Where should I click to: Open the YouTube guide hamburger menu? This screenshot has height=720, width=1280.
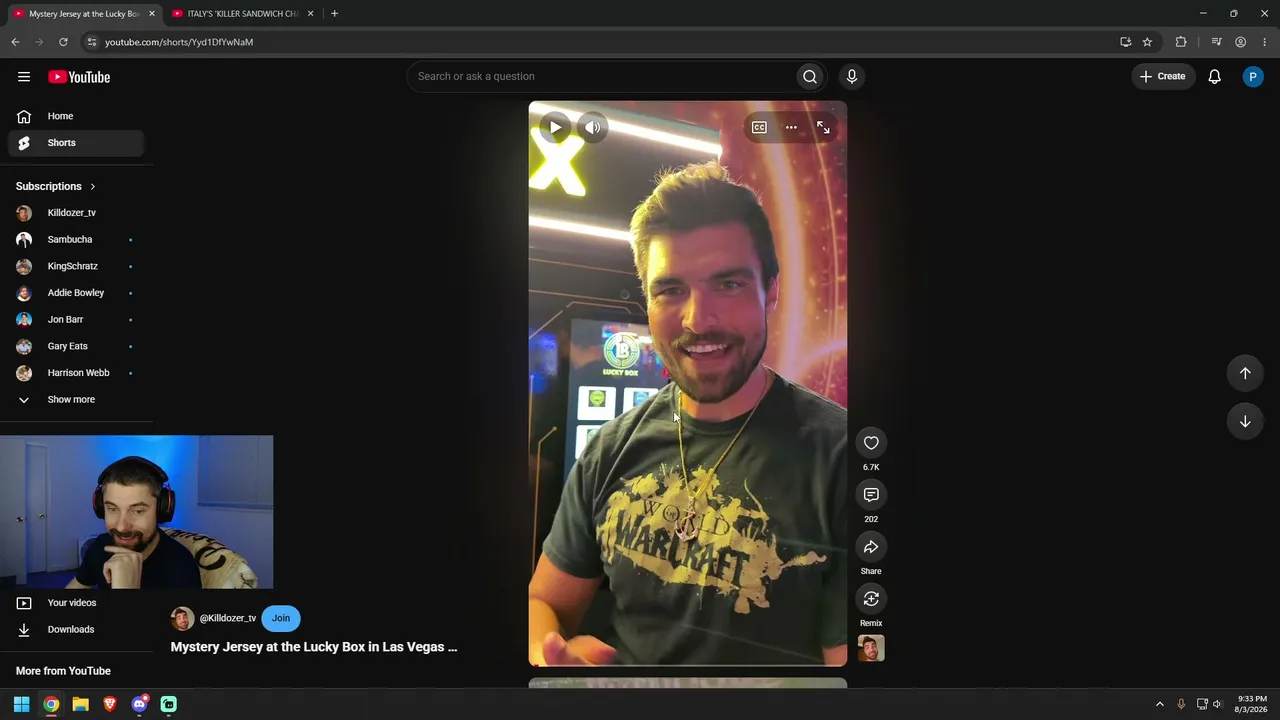click(x=24, y=77)
